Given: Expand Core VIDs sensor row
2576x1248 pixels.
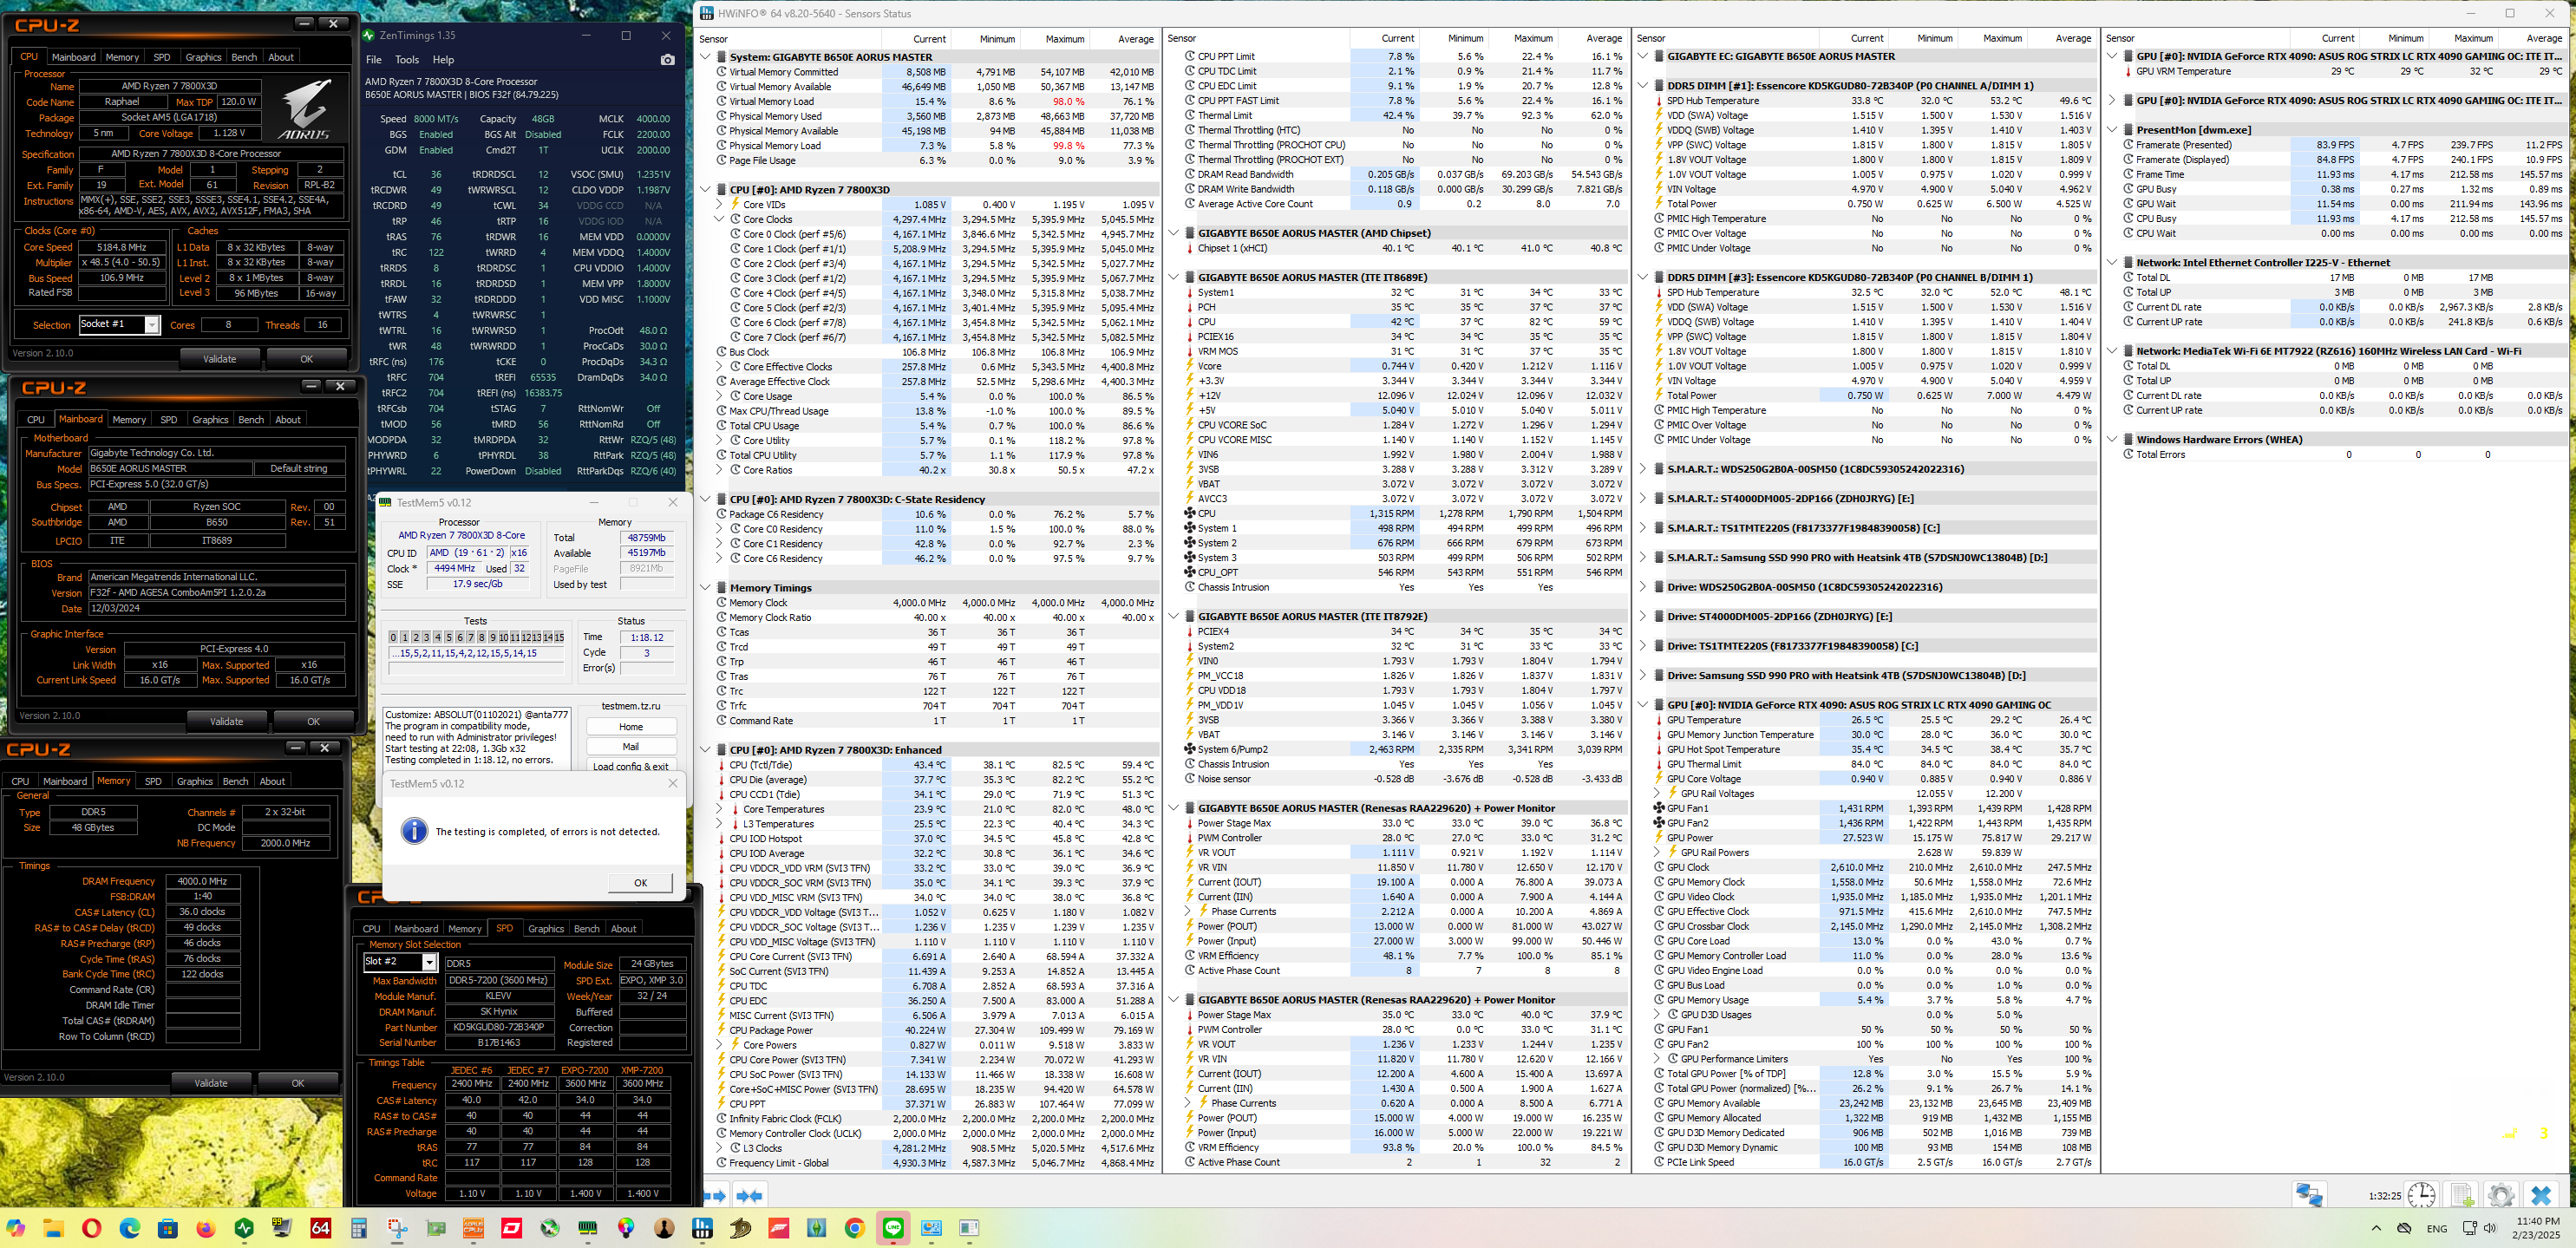Looking at the screenshot, I should click(719, 205).
